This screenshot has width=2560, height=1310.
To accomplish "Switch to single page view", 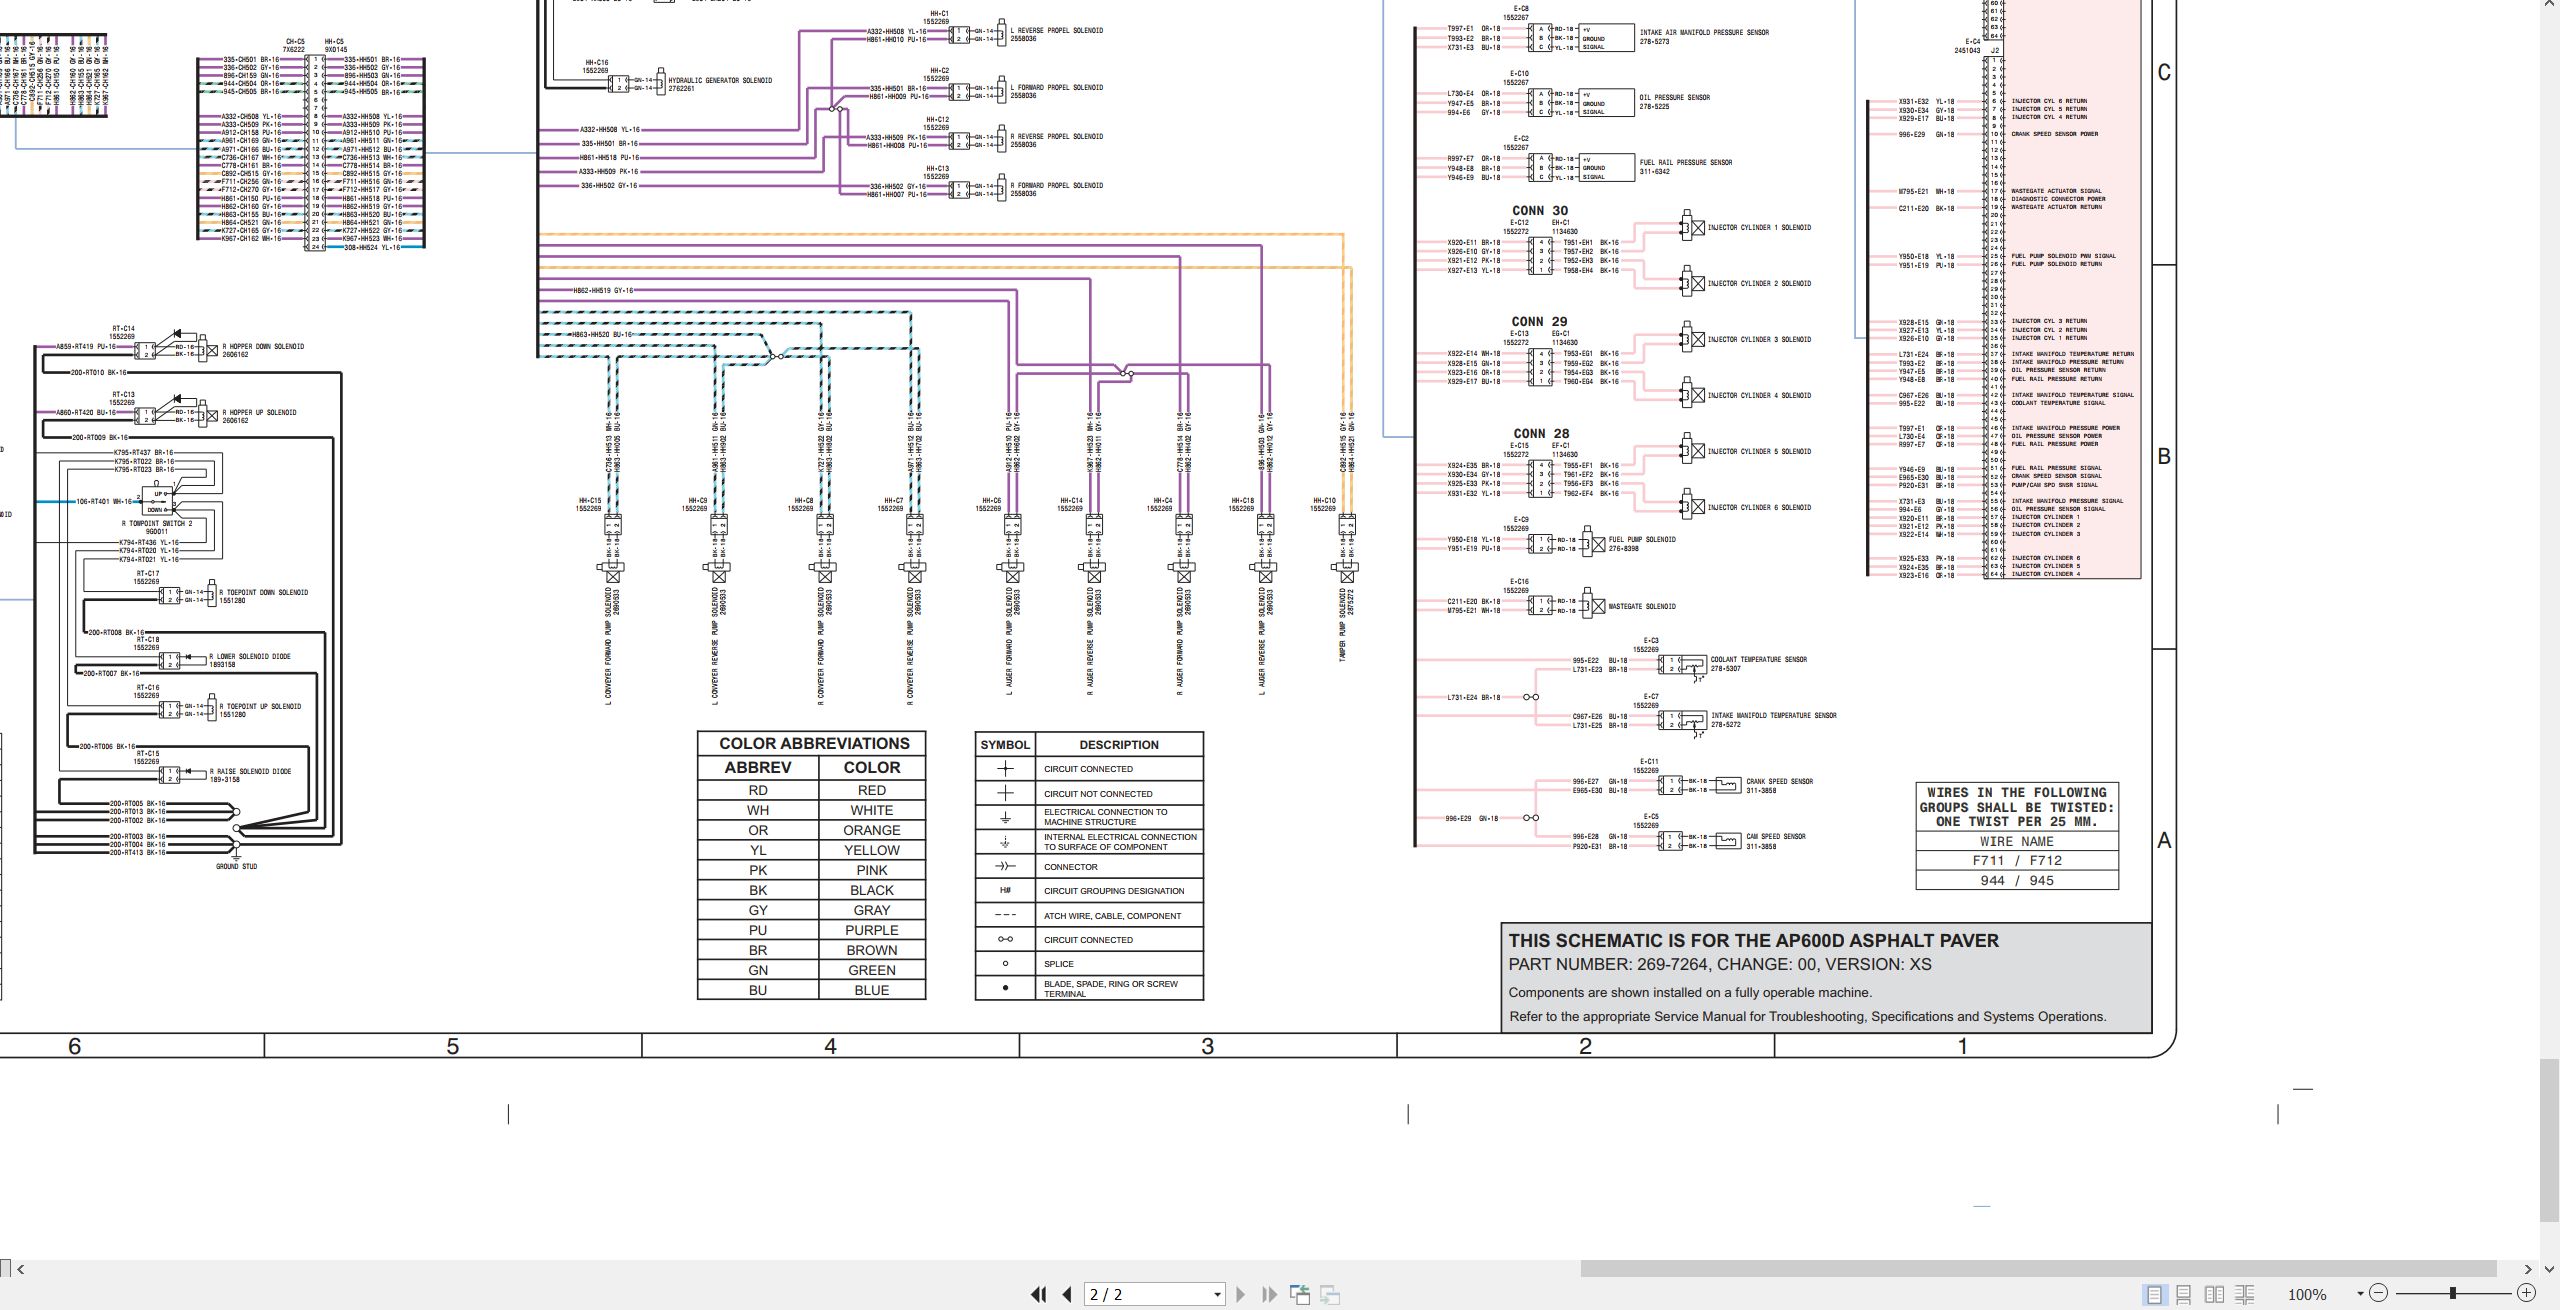I will point(2154,1294).
